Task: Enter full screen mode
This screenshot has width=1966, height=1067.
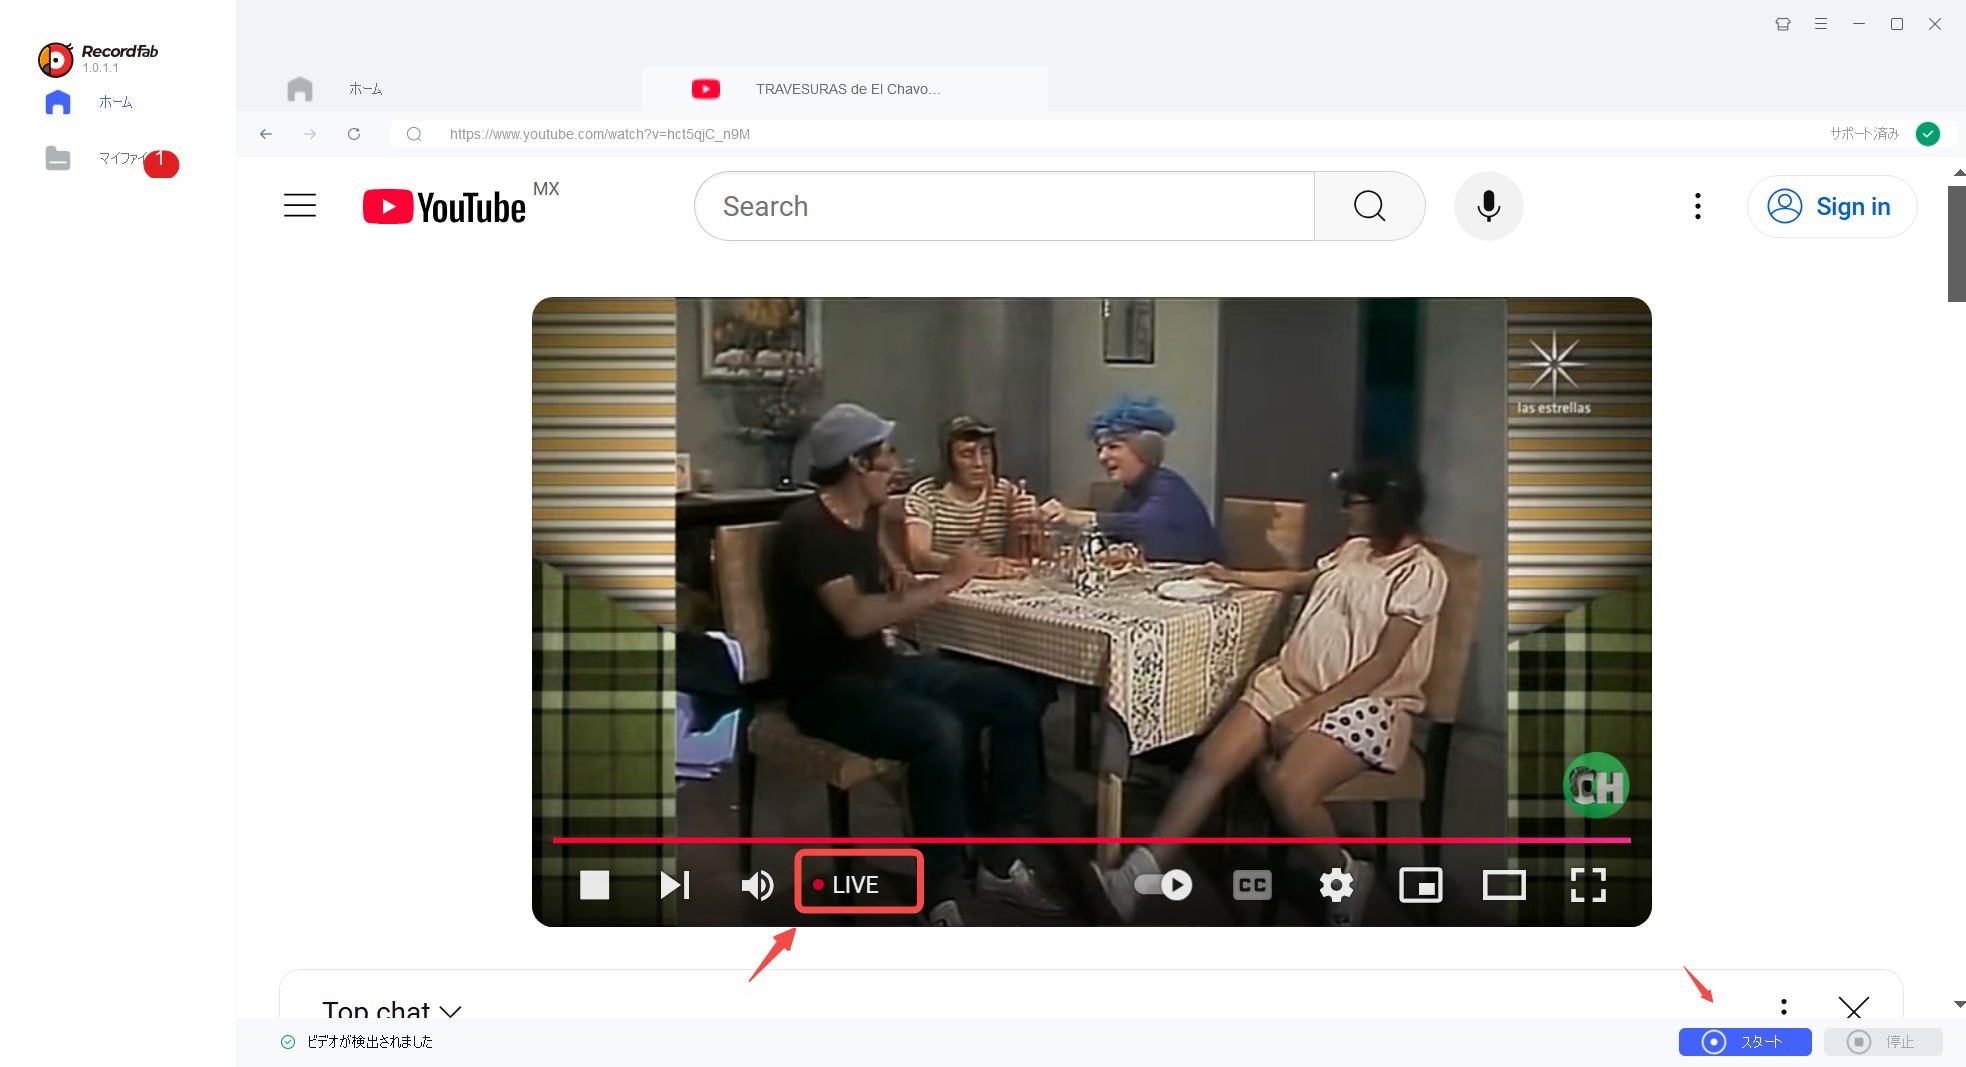Action: (x=1588, y=885)
